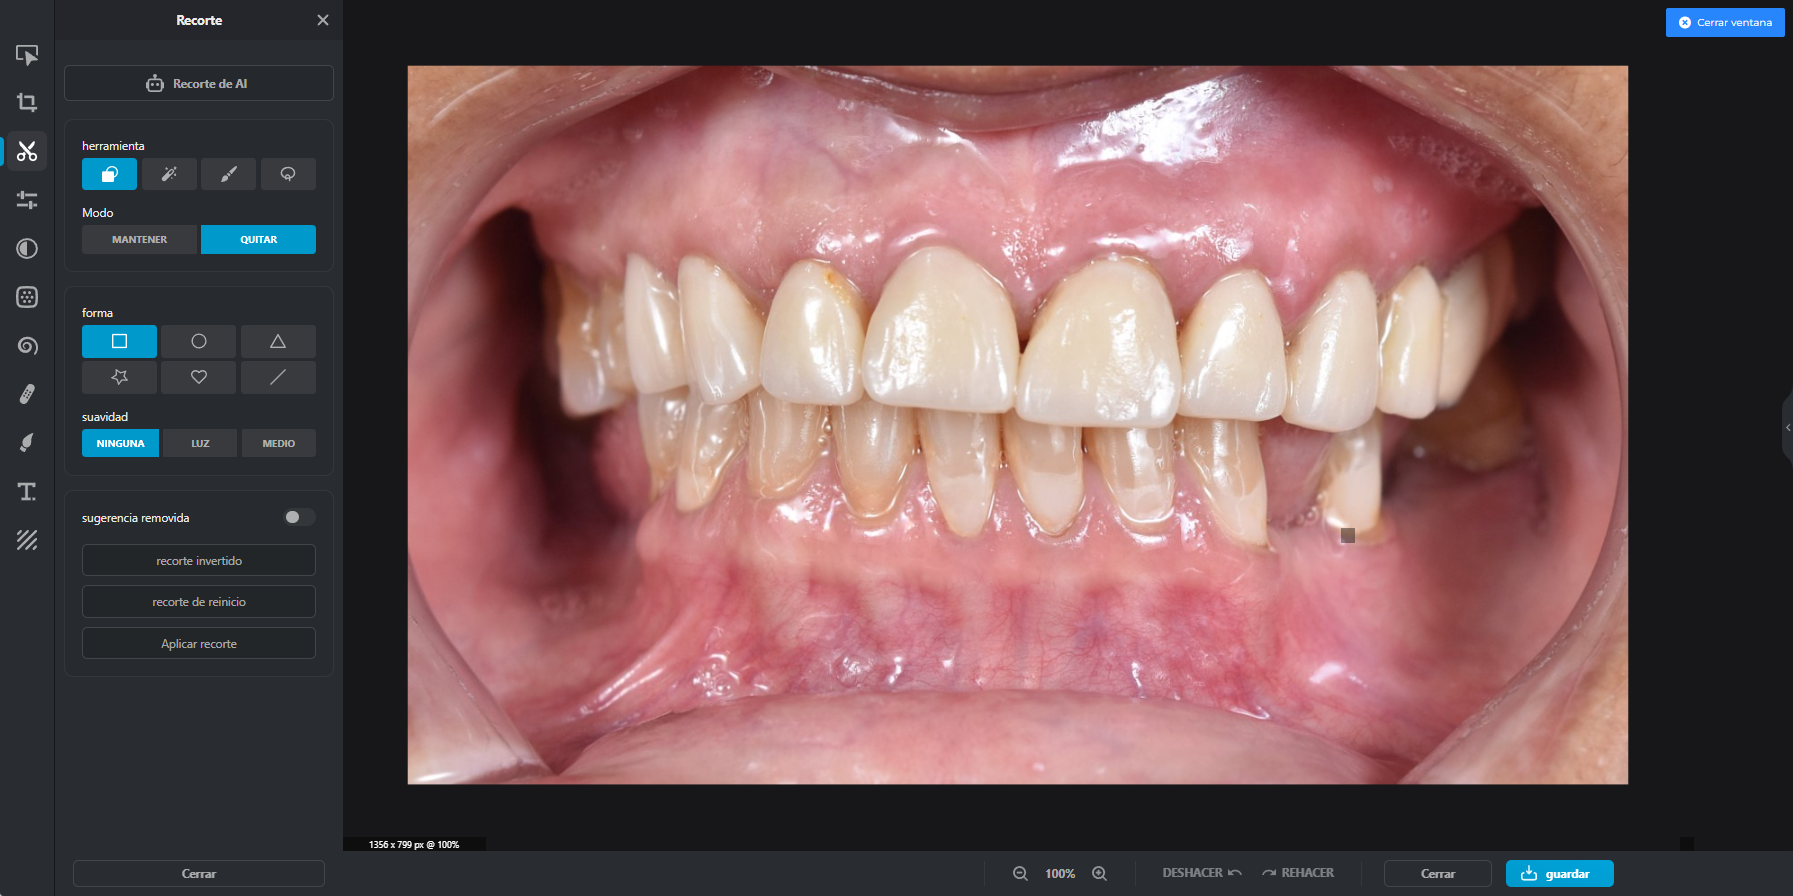This screenshot has height=896, width=1793.
Task: Click Cerrar ventana button
Action: point(1725,22)
